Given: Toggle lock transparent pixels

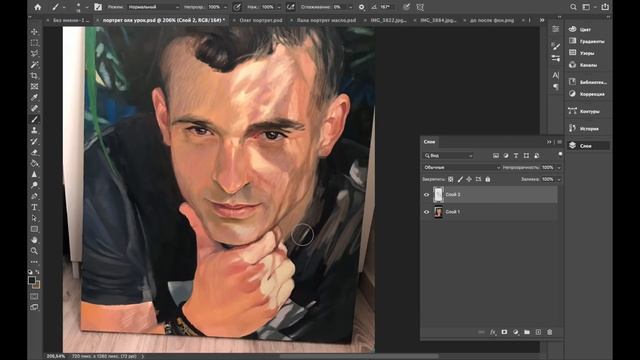Looking at the screenshot, I should click(x=451, y=179).
